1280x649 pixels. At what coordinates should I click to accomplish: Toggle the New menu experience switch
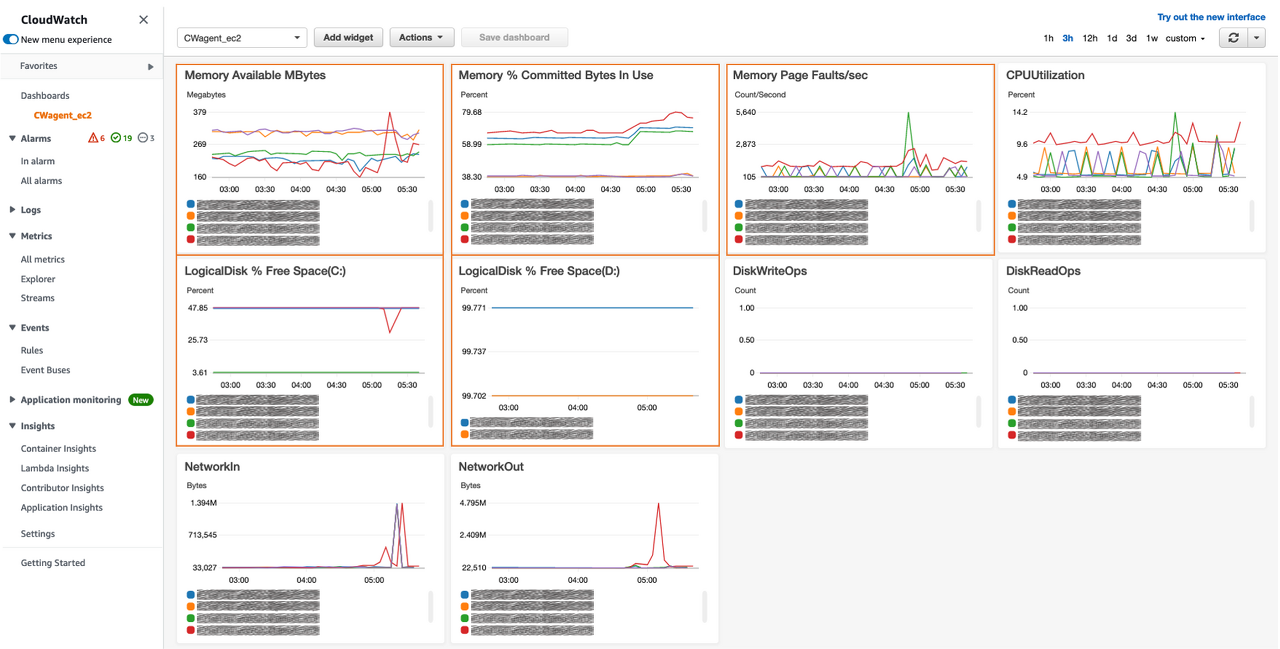point(11,40)
